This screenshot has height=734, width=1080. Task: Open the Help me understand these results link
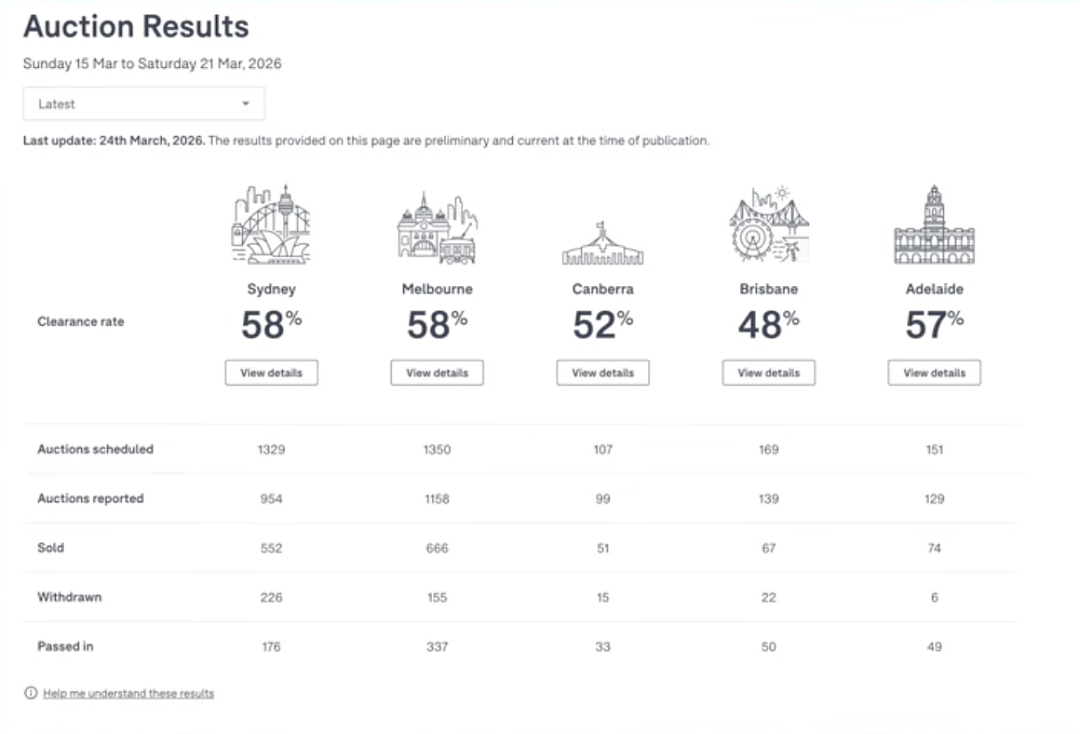(x=129, y=693)
